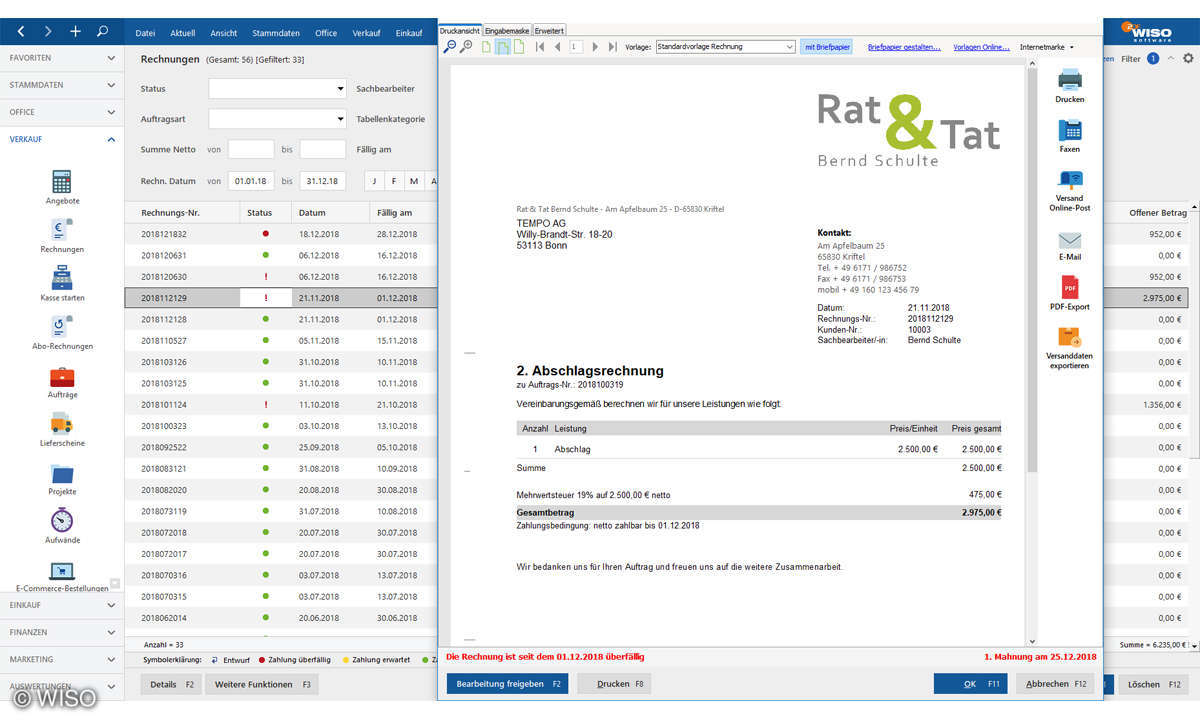
Task: Expand the Stammdaten sidebar section
Action: click(62, 85)
